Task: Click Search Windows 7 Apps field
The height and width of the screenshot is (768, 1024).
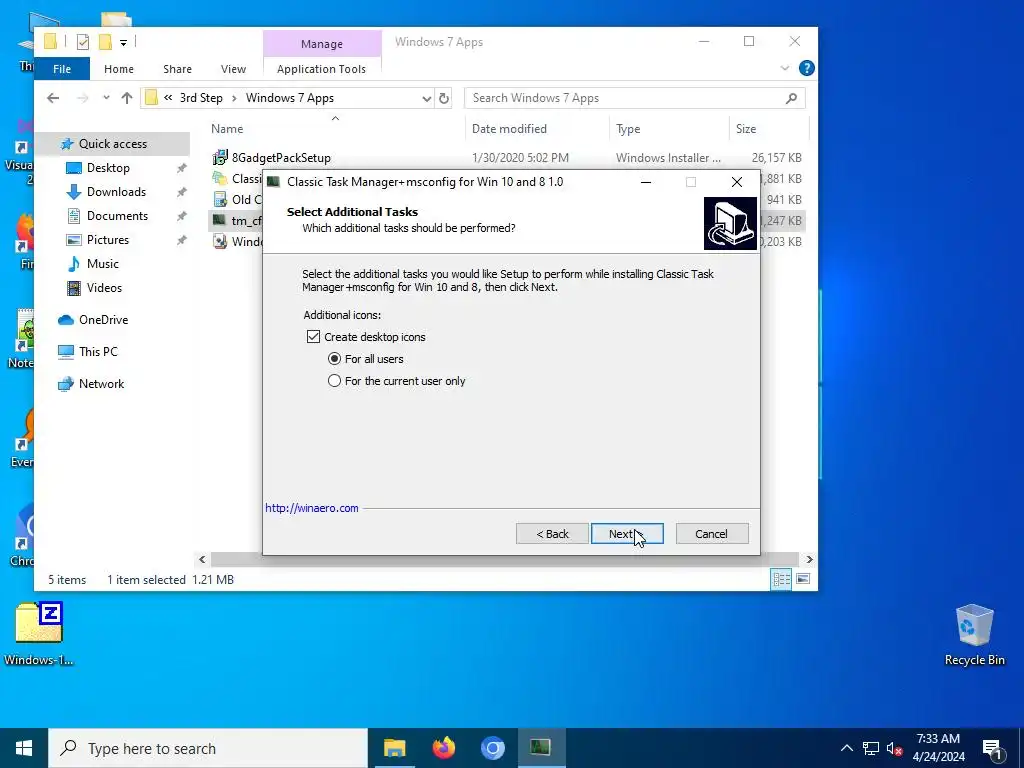Action: (x=635, y=98)
